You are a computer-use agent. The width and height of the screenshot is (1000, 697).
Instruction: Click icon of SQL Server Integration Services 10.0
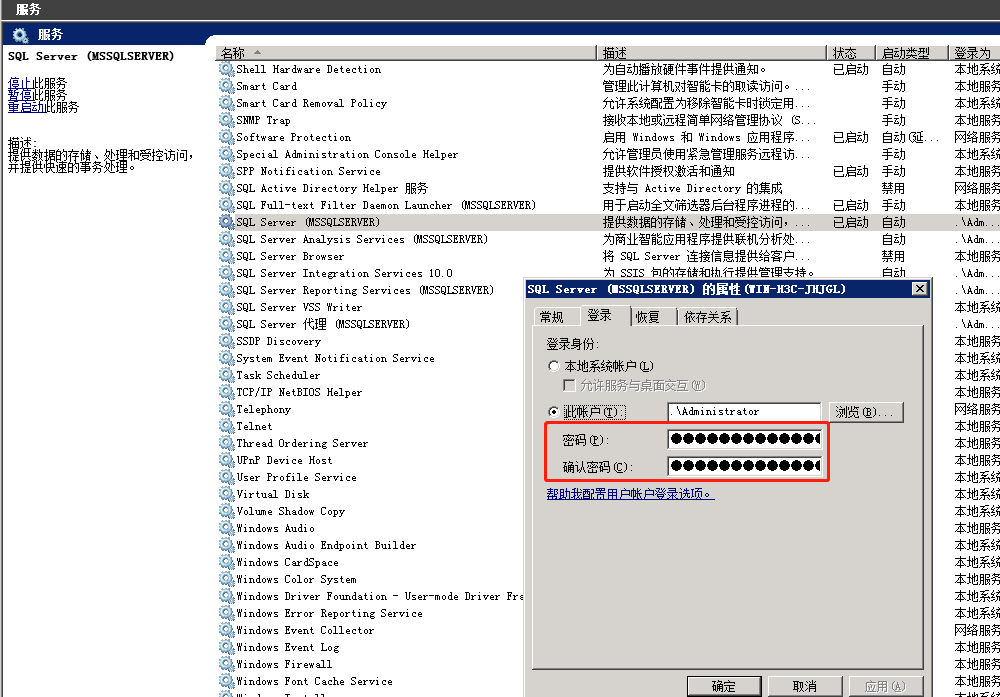[226, 273]
